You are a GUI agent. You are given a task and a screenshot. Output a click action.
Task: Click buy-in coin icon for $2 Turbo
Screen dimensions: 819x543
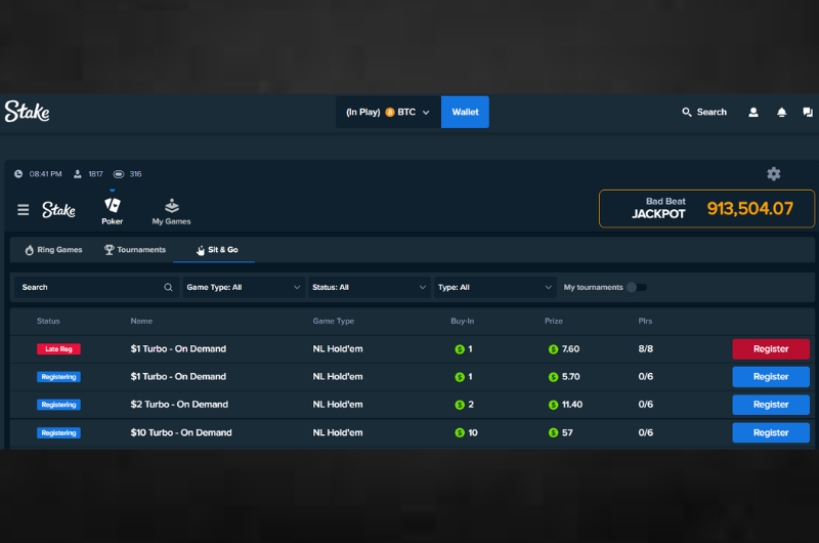tap(460, 405)
